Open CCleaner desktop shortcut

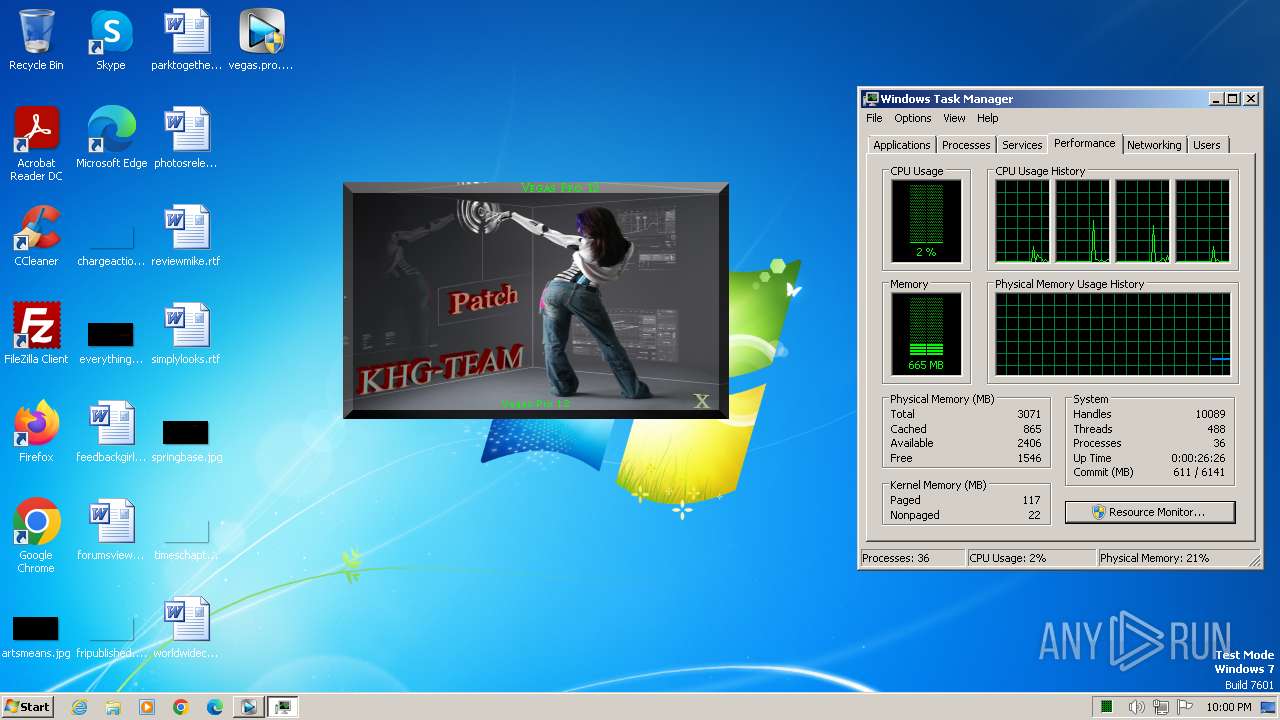(36, 236)
